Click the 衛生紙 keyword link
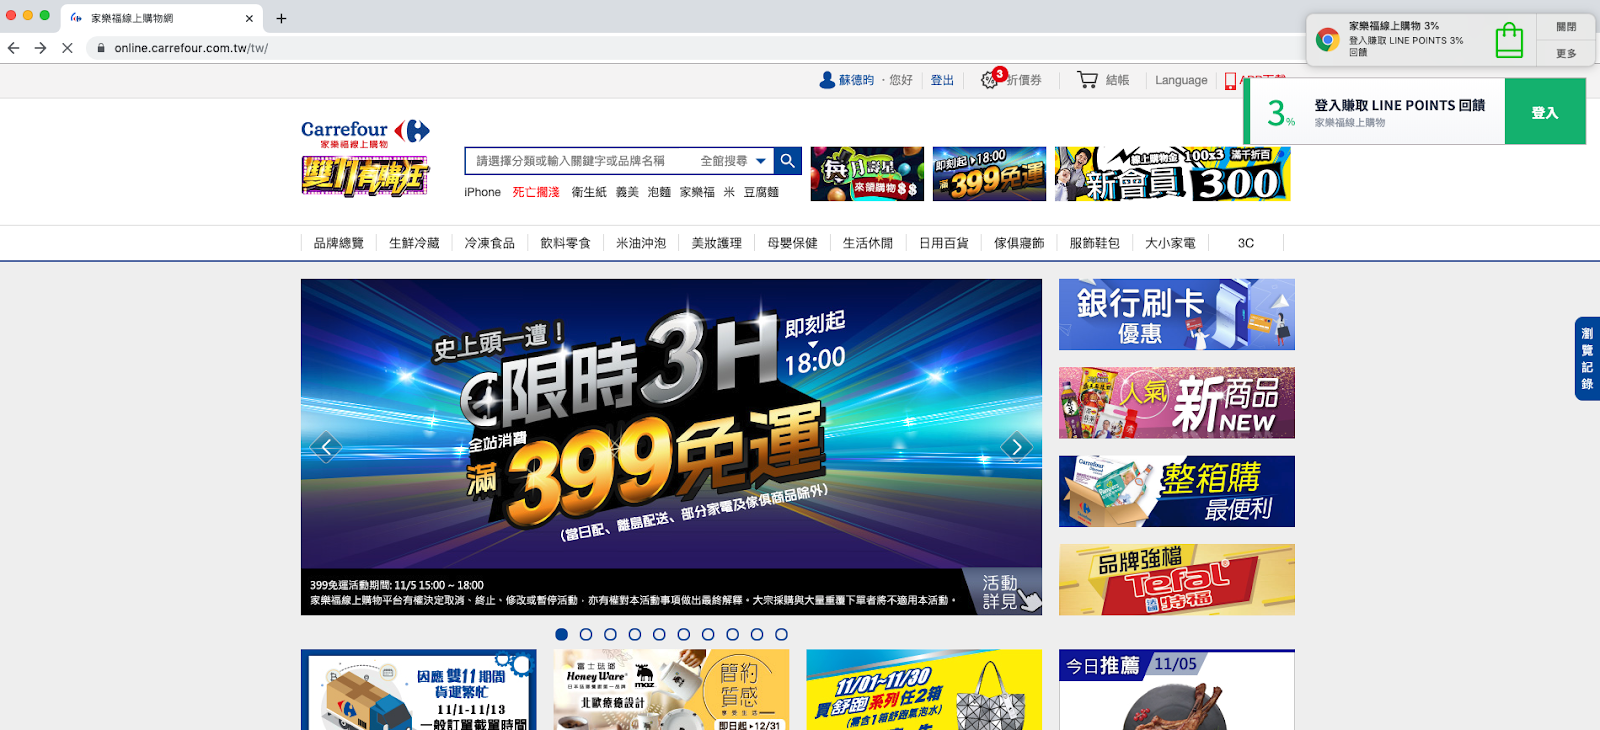 pyautogui.click(x=589, y=192)
